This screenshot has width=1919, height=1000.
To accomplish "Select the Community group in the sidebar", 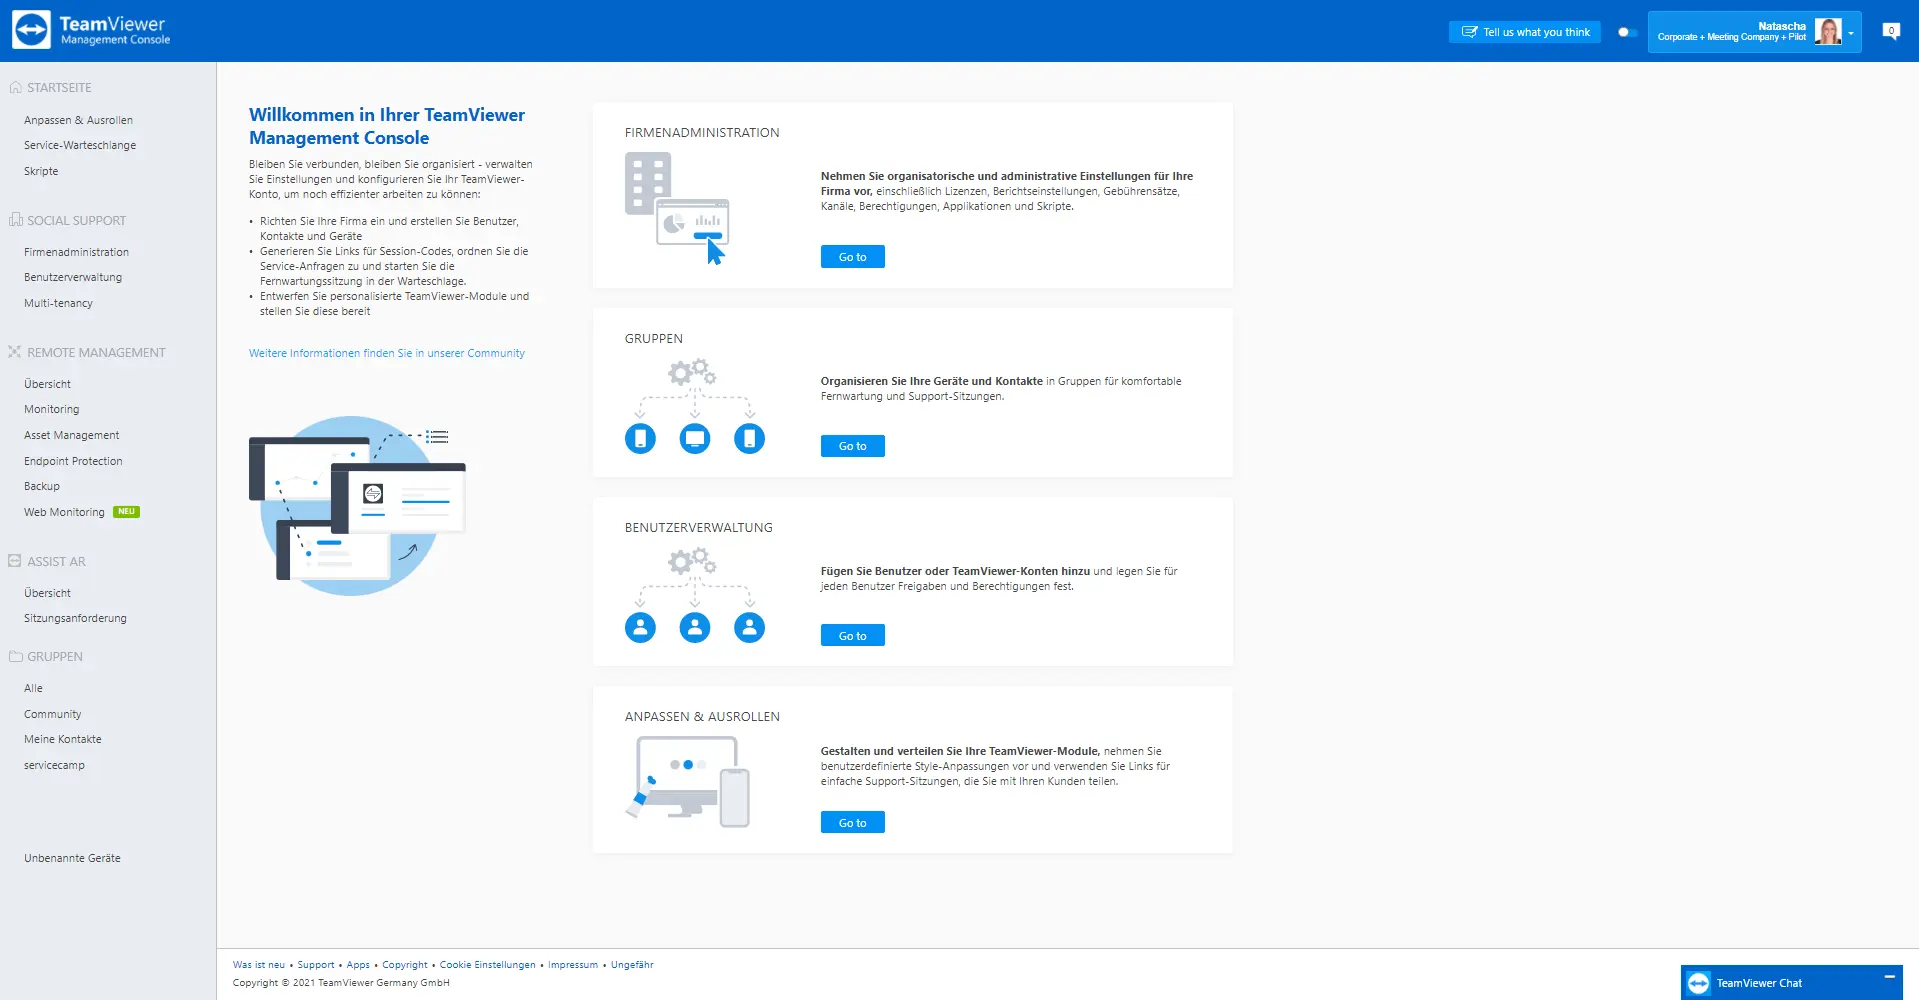I will pyautogui.click(x=53, y=714).
